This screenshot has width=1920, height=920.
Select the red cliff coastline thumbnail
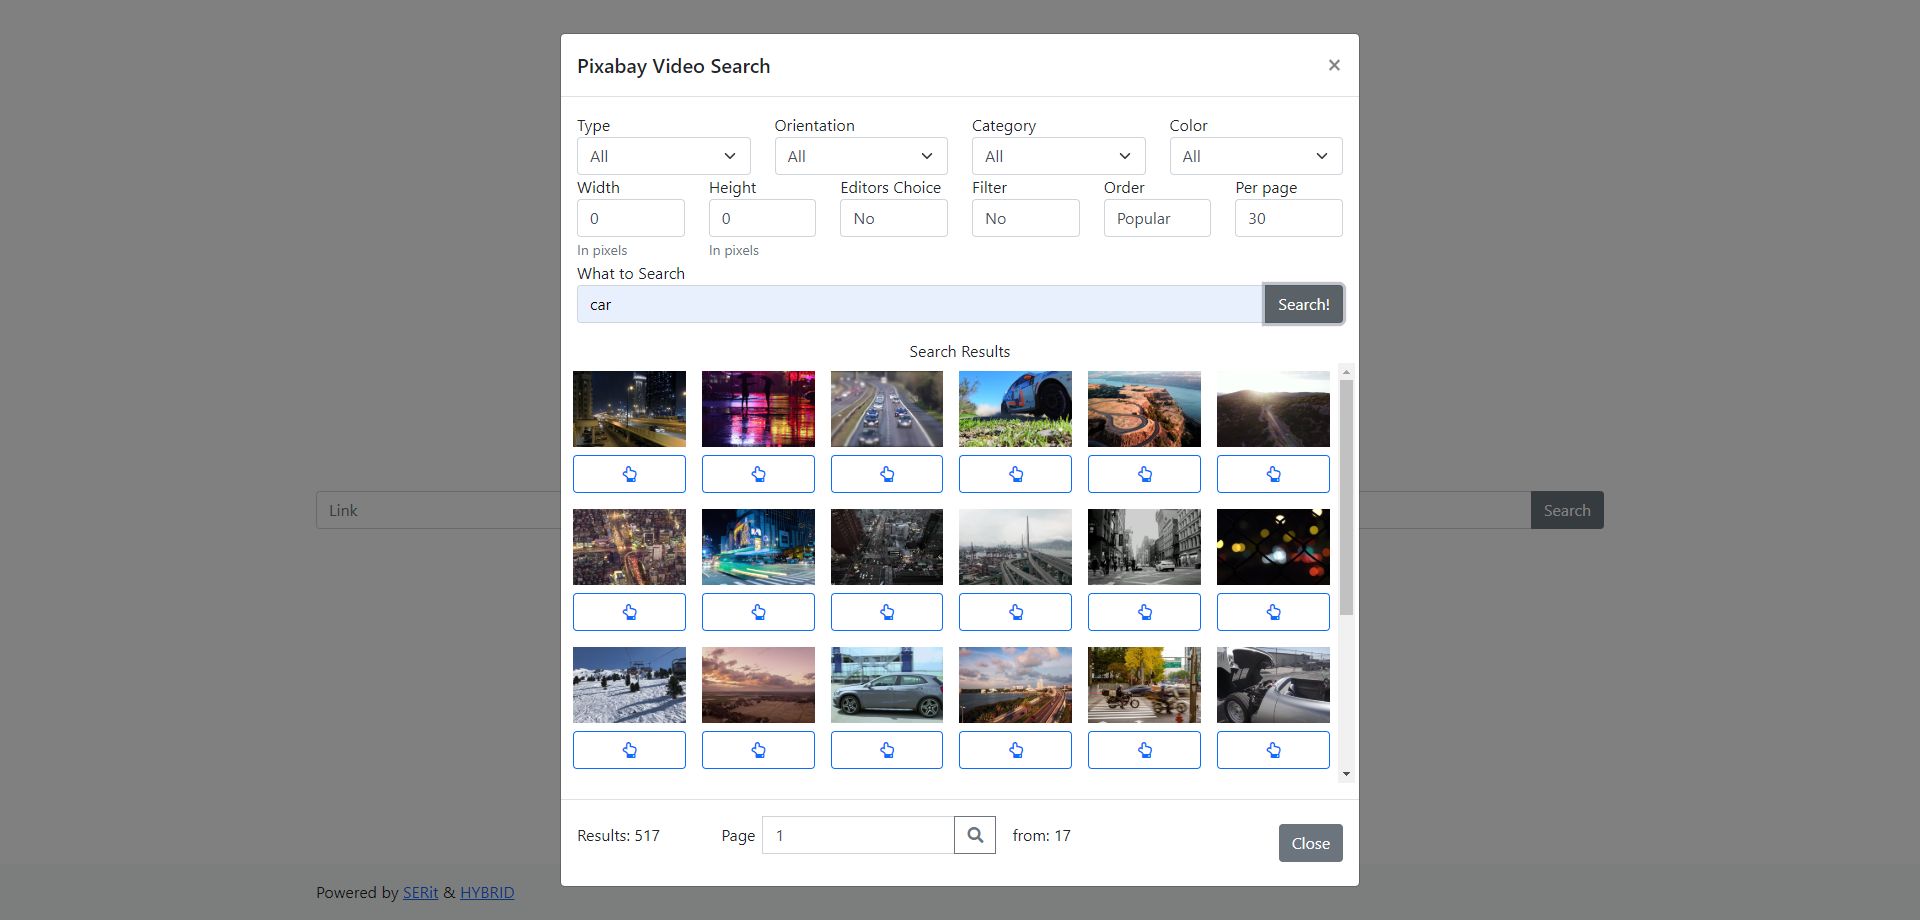click(x=1144, y=409)
